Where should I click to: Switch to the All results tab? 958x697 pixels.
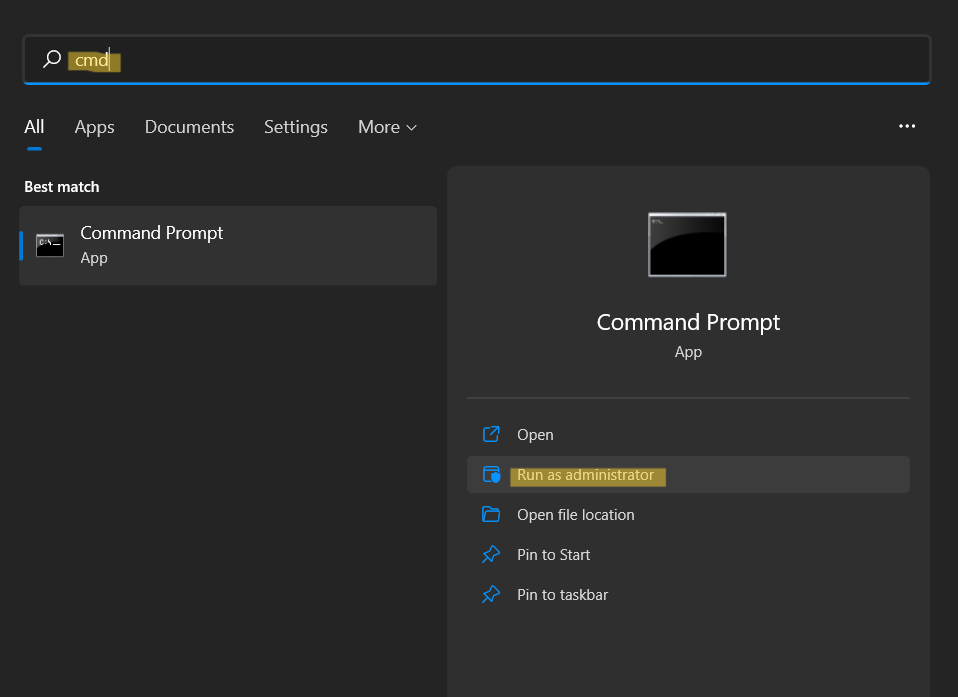[x=34, y=127]
